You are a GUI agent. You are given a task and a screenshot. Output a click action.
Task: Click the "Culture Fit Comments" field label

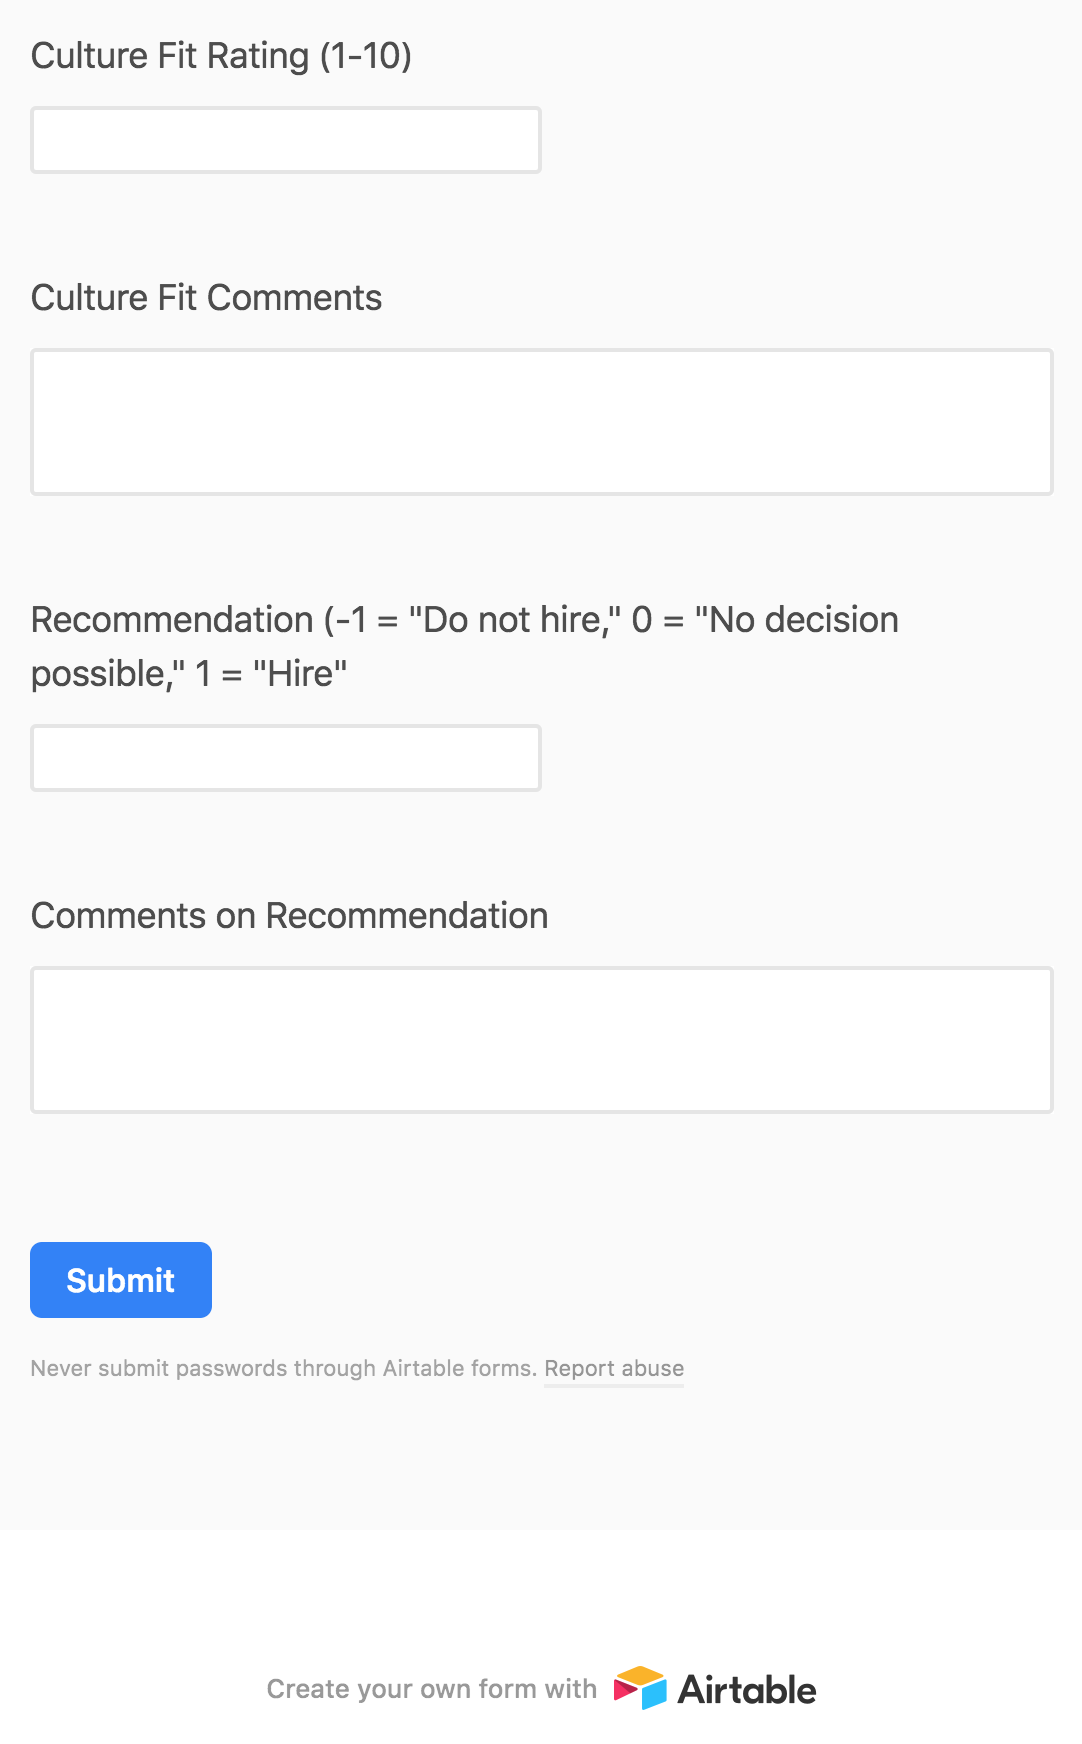[x=207, y=298]
